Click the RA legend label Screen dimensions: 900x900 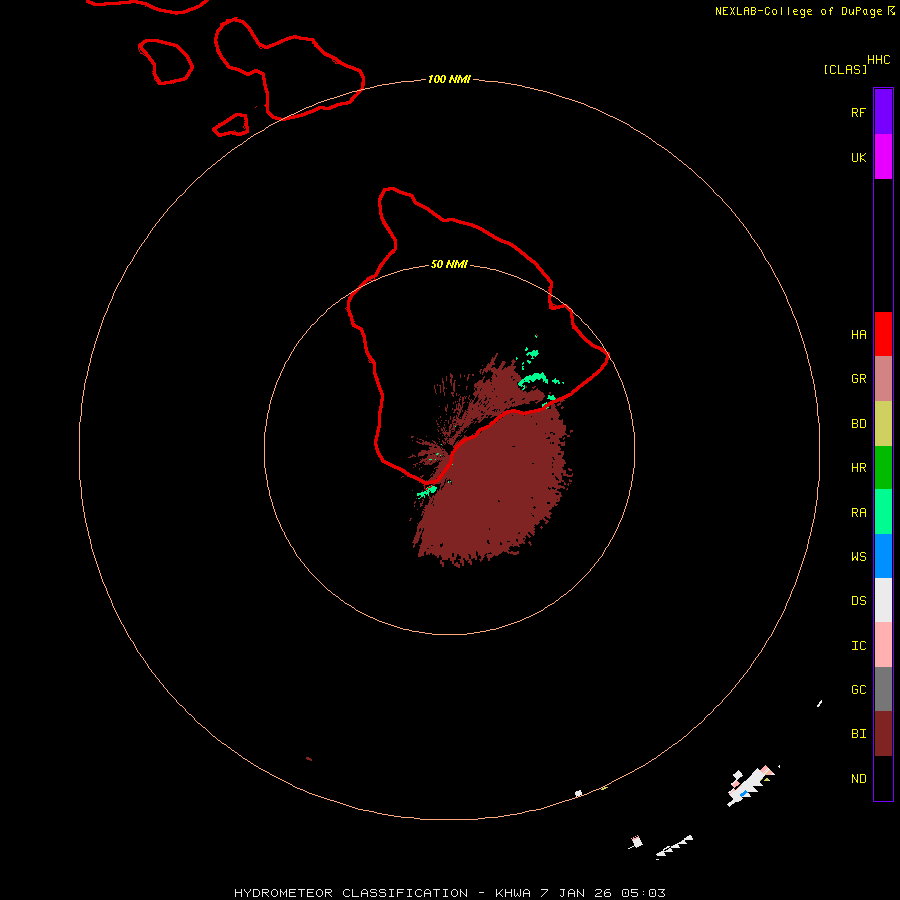coord(858,513)
